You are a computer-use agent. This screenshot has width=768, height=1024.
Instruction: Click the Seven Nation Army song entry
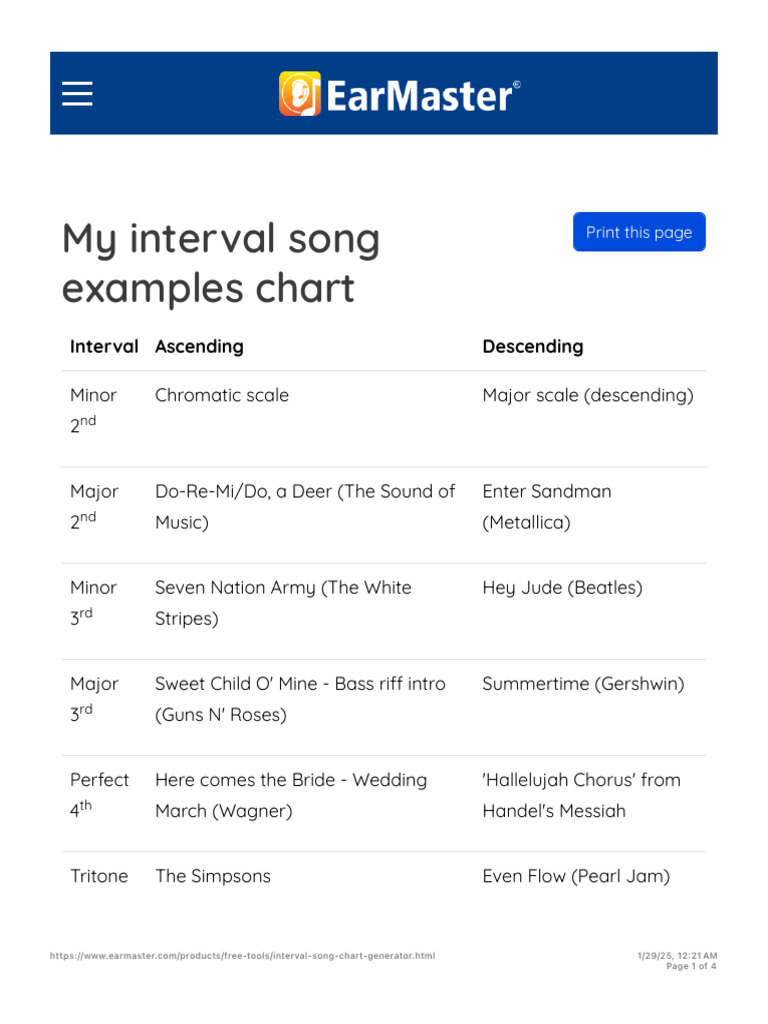283,603
